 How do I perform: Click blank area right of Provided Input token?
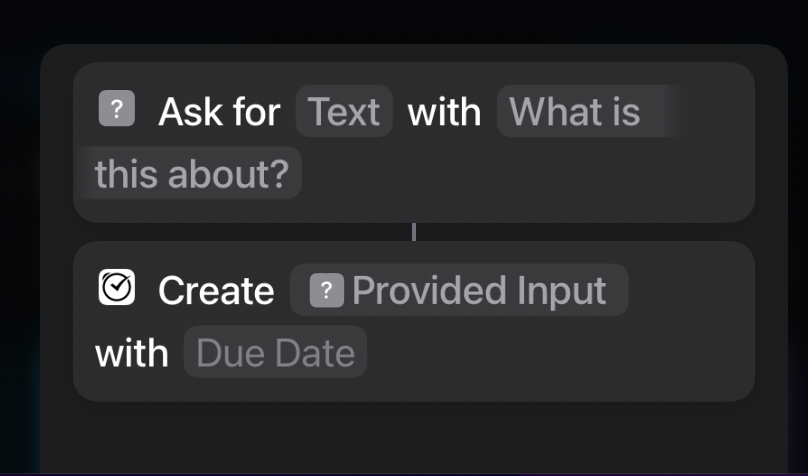coord(690,290)
